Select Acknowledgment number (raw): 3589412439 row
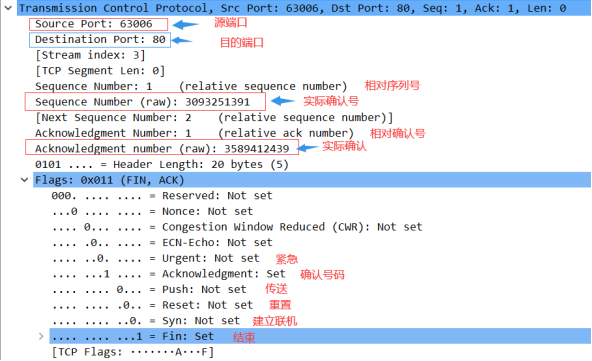The width and height of the screenshot is (592, 361). pyautogui.click(x=162, y=149)
